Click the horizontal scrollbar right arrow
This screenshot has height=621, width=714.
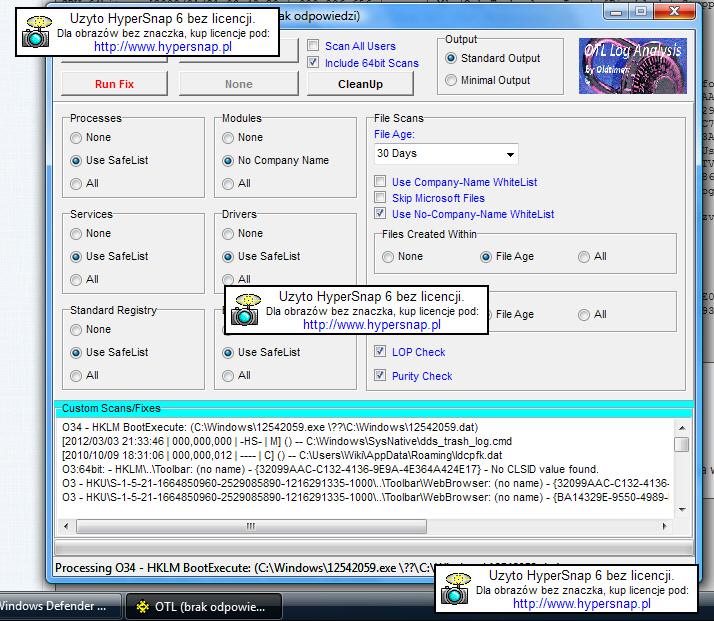pyautogui.click(x=664, y=526)
